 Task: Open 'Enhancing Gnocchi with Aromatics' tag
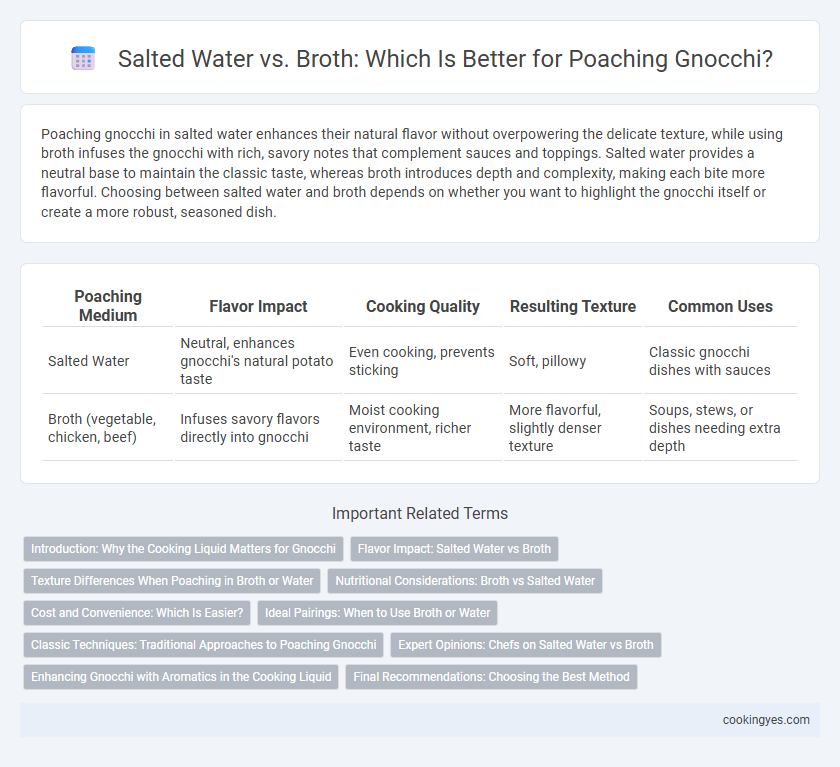coord(181,677)
